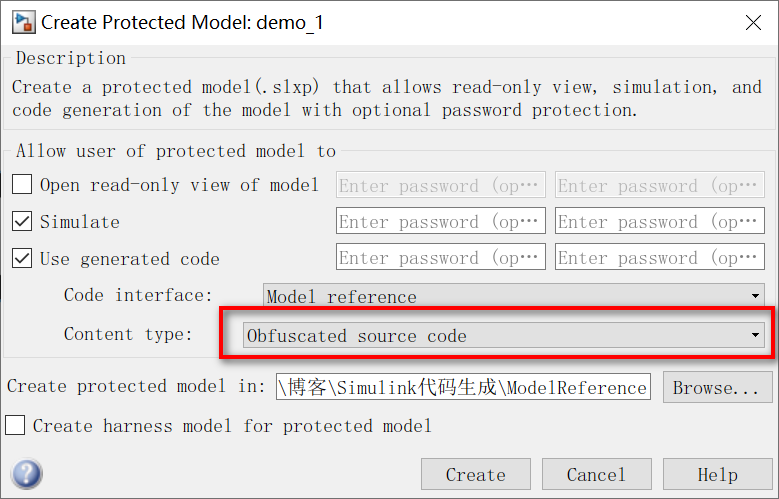Check Create harness model for protected model
Viewport: 779px width, 499px height.
pyautogui.click(x=15, y=425)
